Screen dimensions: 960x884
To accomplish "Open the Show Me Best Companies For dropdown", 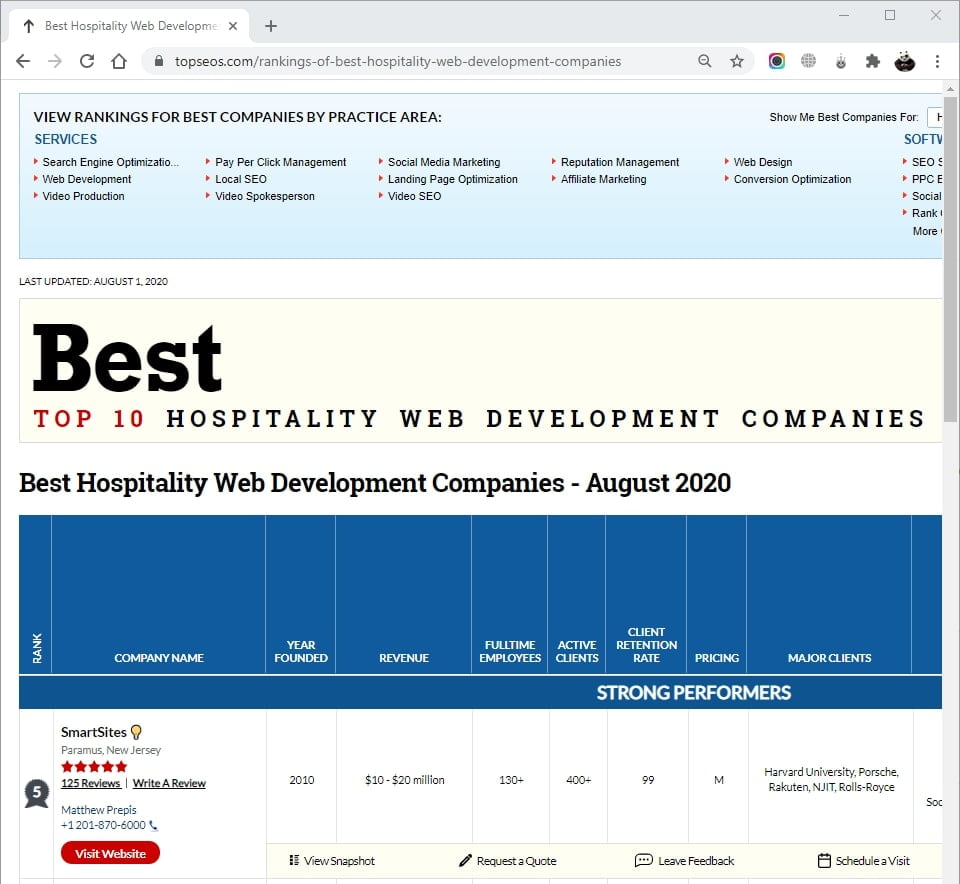I will 934,117.
